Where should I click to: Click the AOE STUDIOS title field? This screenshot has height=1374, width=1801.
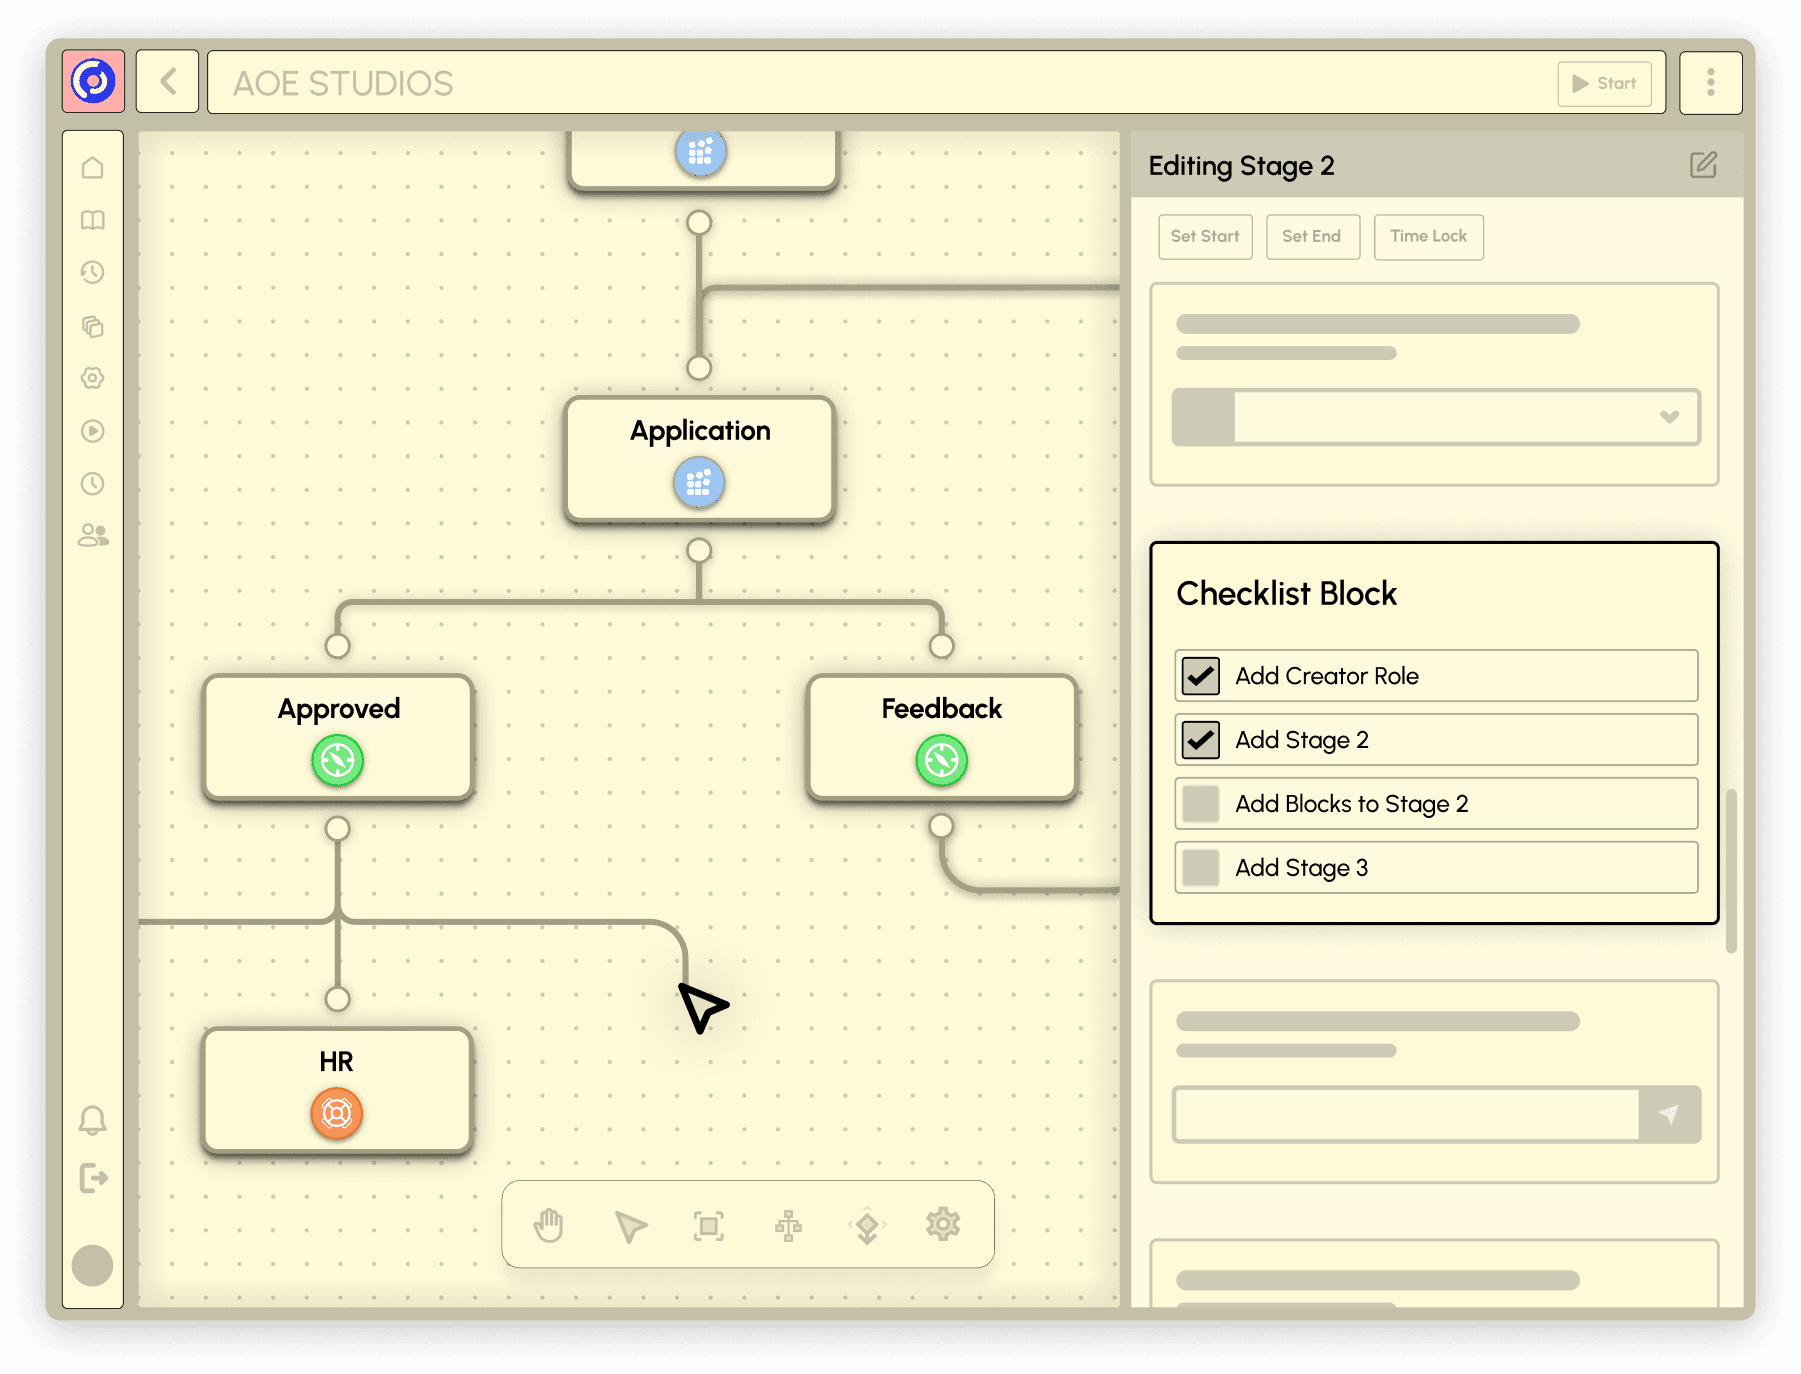pyautogui.click(x=936, y=82)
